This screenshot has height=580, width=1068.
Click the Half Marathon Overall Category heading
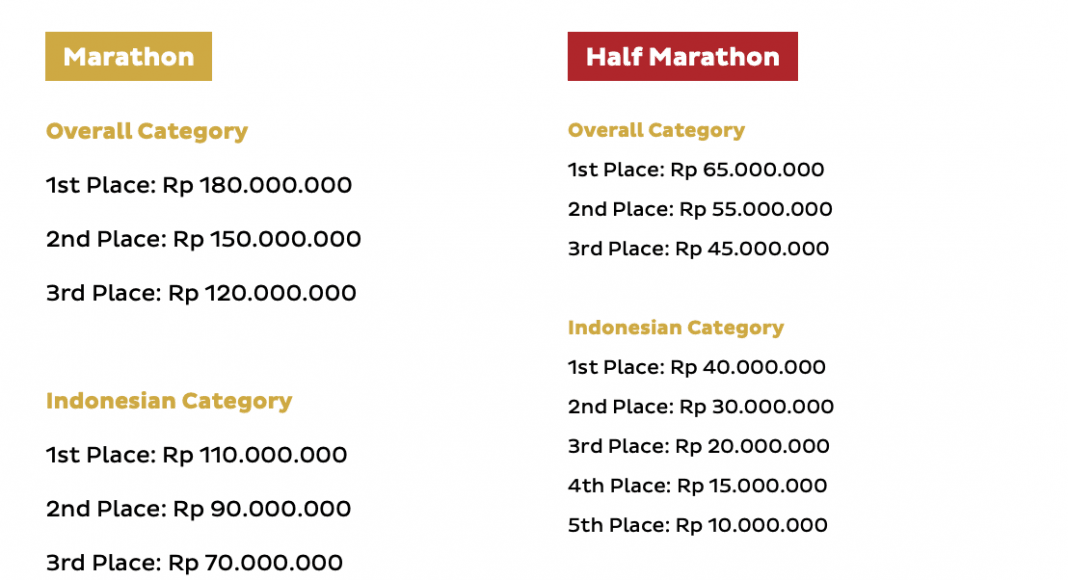[x=656, y=130]
